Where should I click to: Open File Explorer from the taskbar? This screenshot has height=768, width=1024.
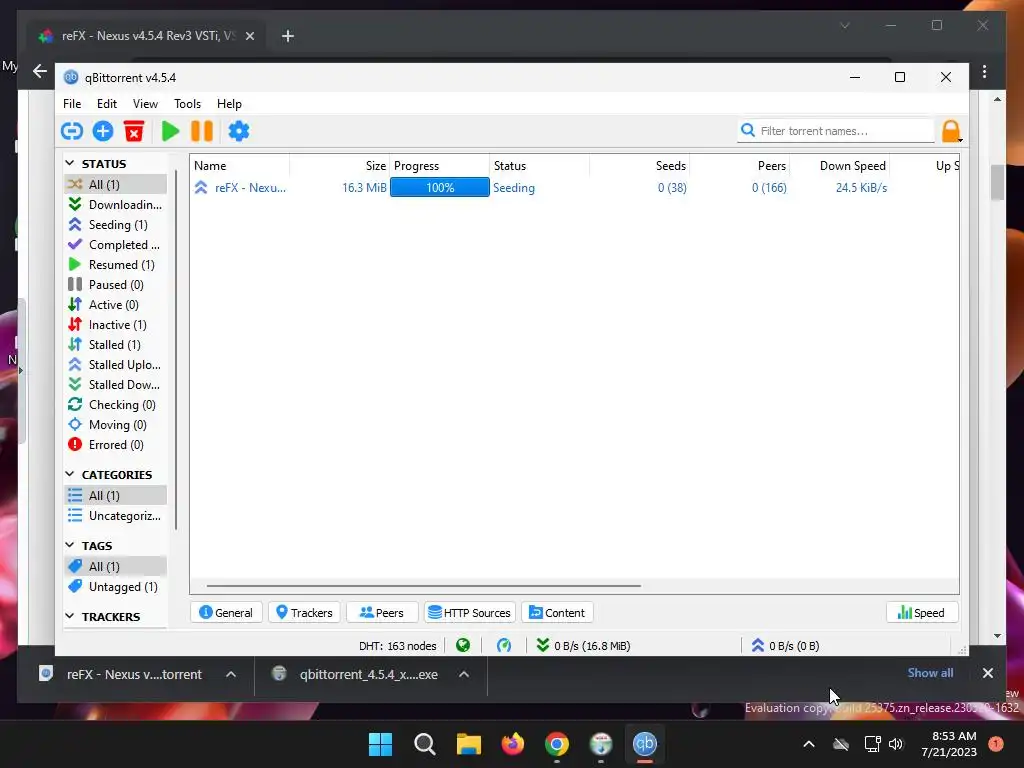(x=469, y=744)
